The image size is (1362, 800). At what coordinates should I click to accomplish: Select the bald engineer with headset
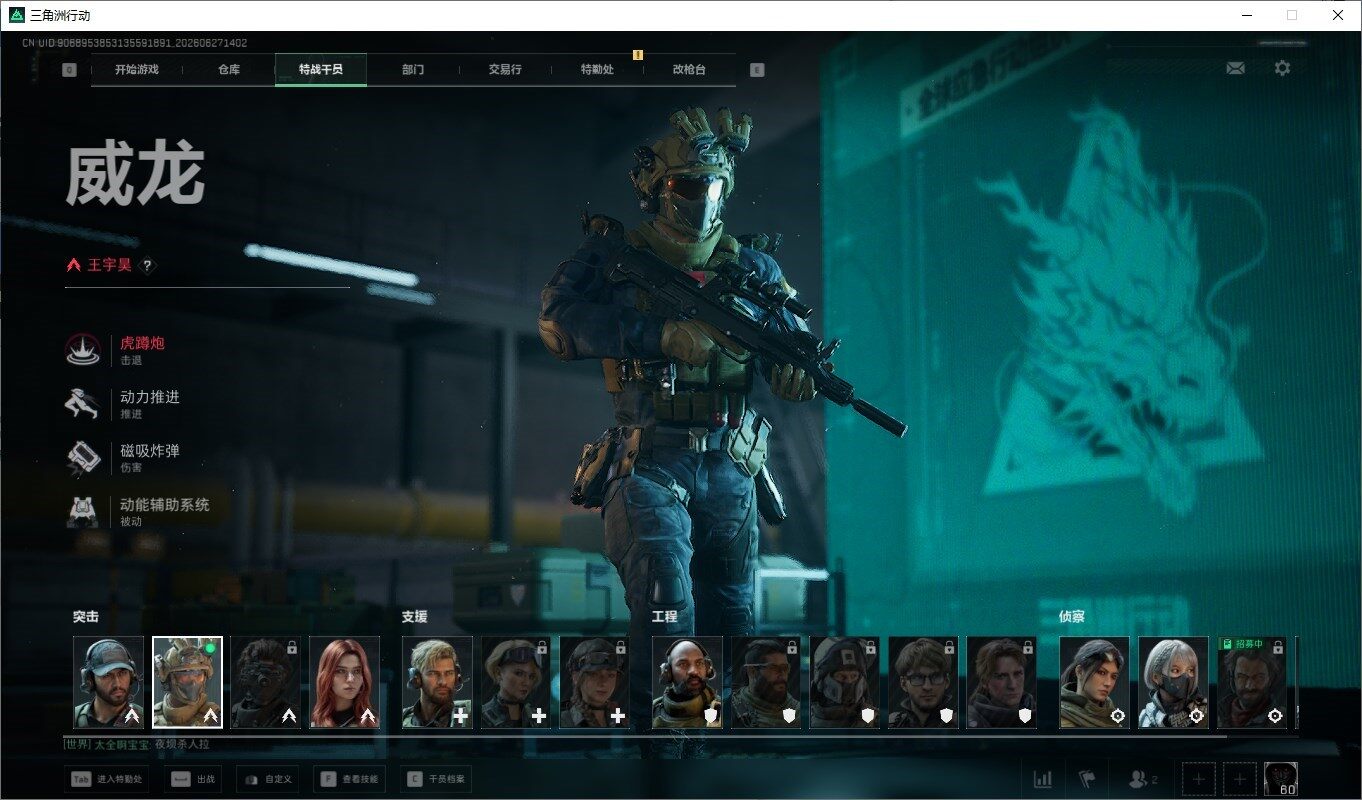pyautogui.click(x=687, y=682)
